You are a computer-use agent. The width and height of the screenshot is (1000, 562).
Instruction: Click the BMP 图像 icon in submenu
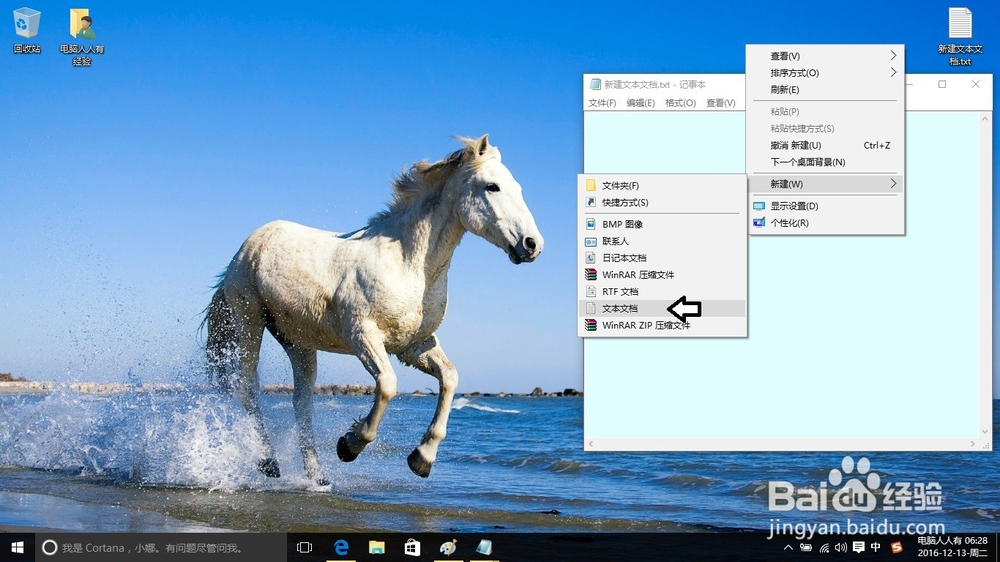591,224
